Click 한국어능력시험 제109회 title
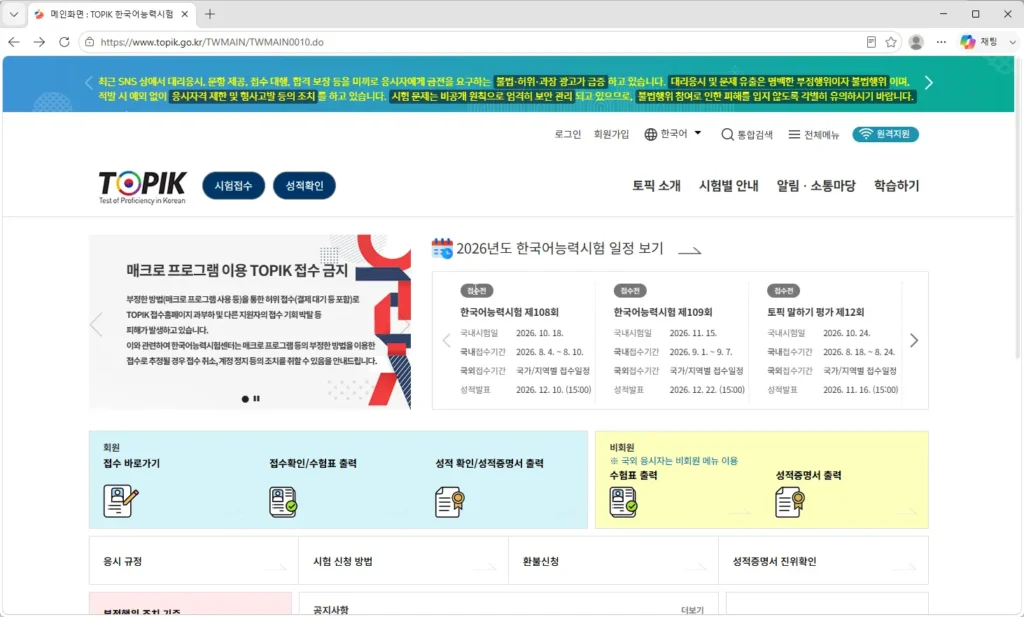 pyautogui.click(x=662, y=312)
